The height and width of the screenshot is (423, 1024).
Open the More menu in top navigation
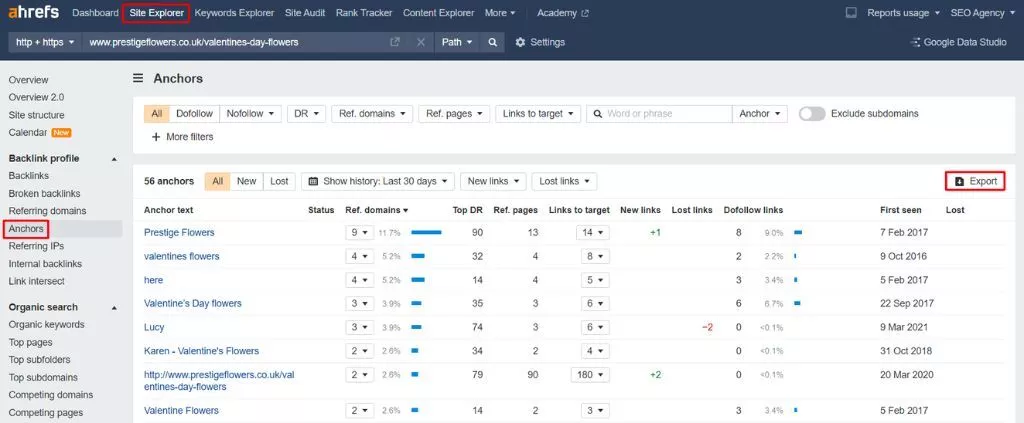tap(500, 12)
